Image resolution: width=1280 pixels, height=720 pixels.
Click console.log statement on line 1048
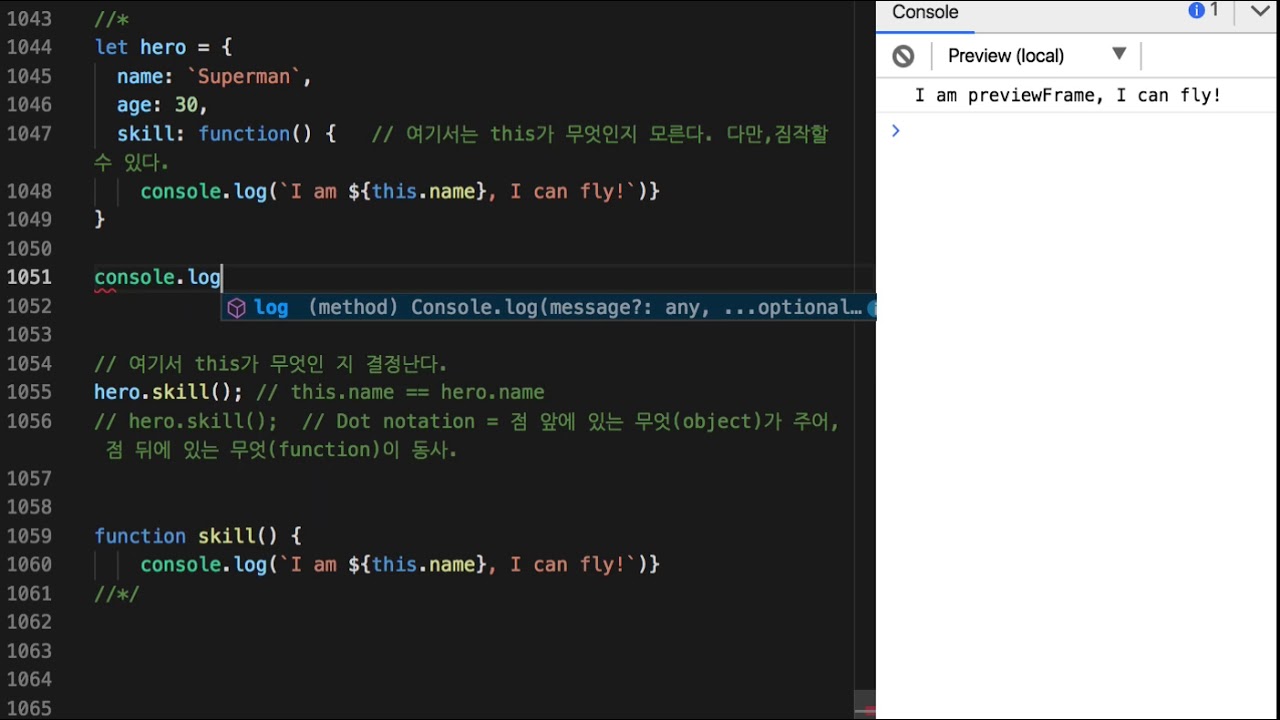point(400,191)
